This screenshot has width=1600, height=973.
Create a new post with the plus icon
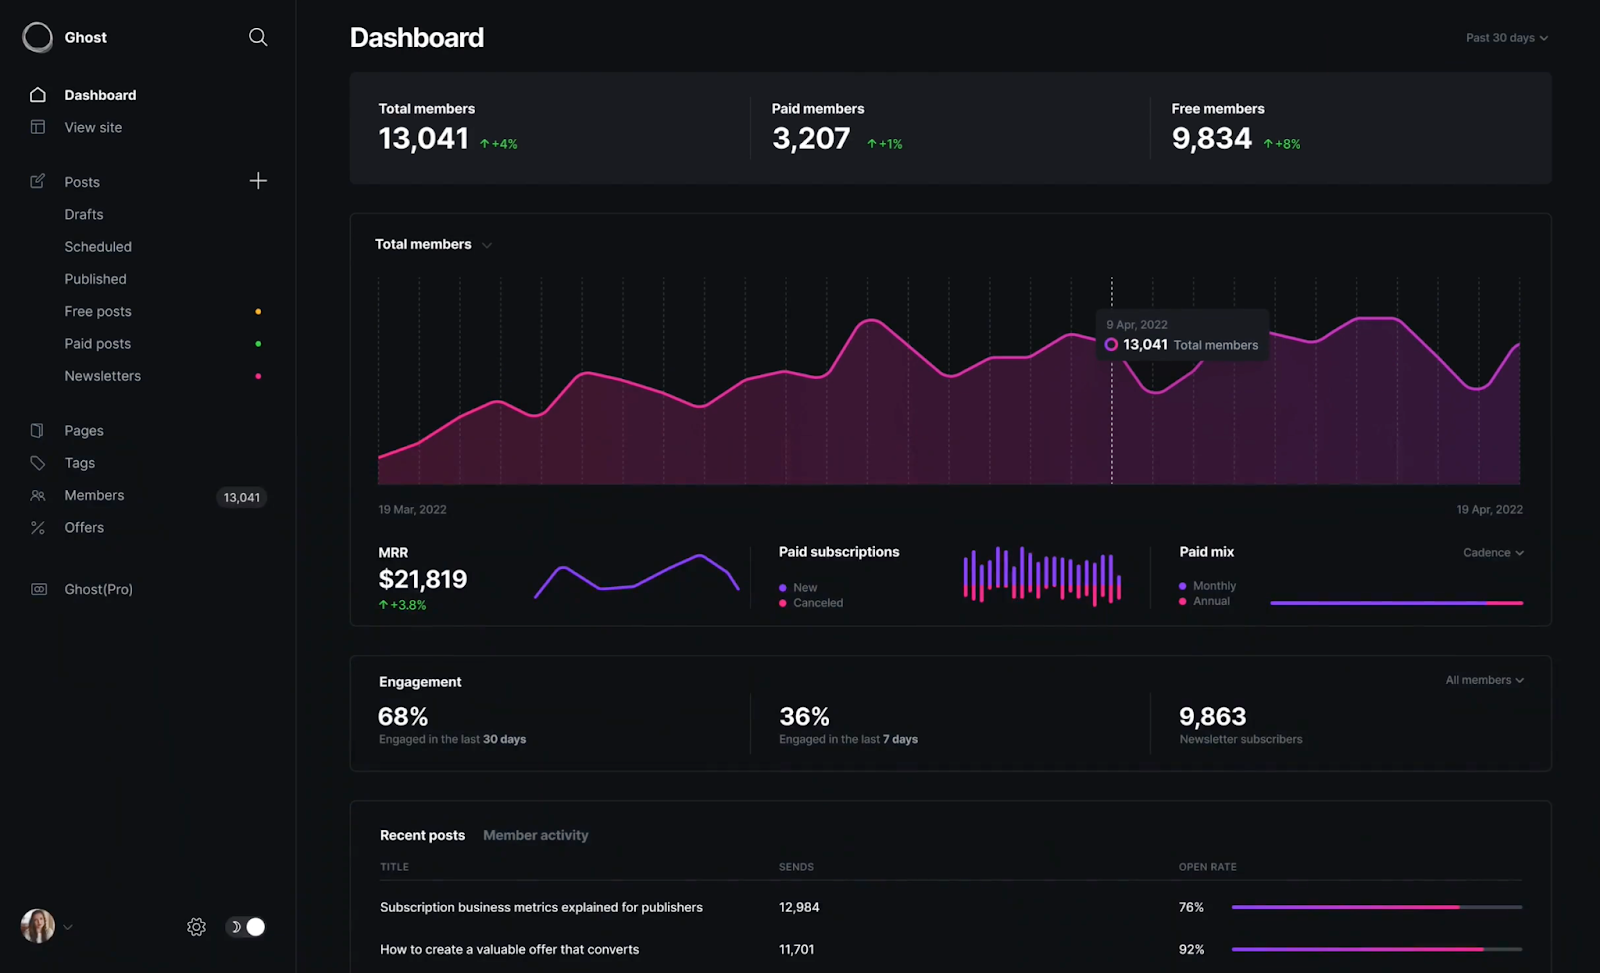coord(258,181)
